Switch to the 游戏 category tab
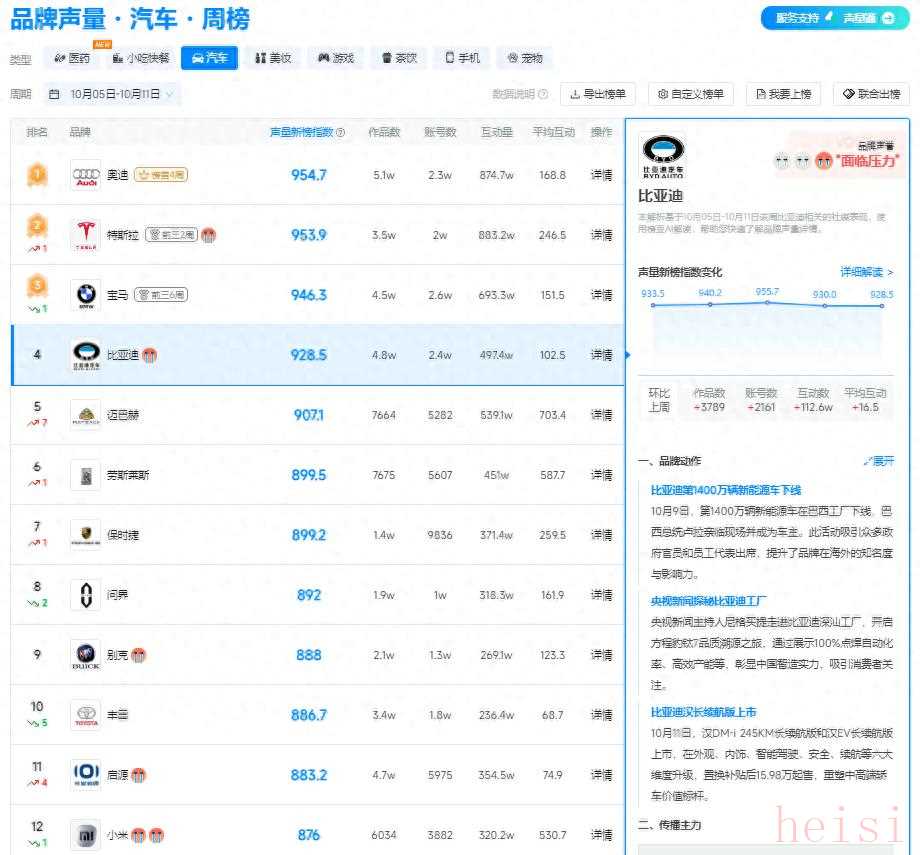Image resolution: width=920 pixels, height=855 pixels. coord(336,58)
